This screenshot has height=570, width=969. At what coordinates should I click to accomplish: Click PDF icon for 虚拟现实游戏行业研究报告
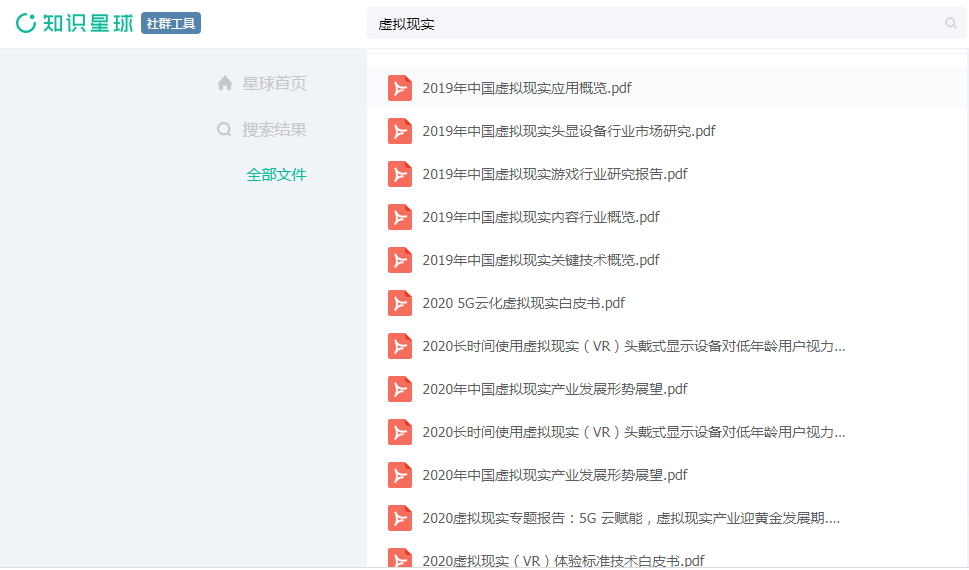pyautogui.click(x=400, y=174)
